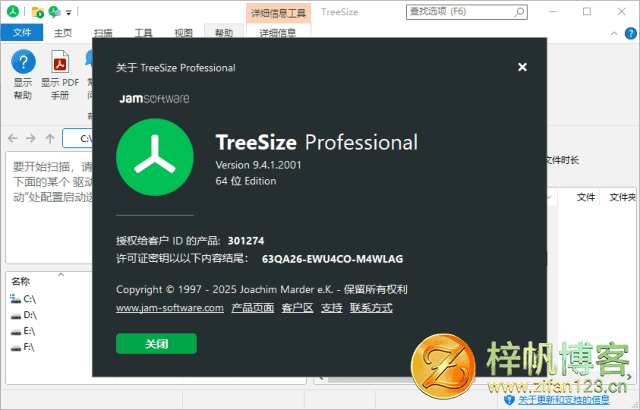Click the 显示帮助 question mark icon
The width and height of the screenshot is (640, 410).
[23, 62]
